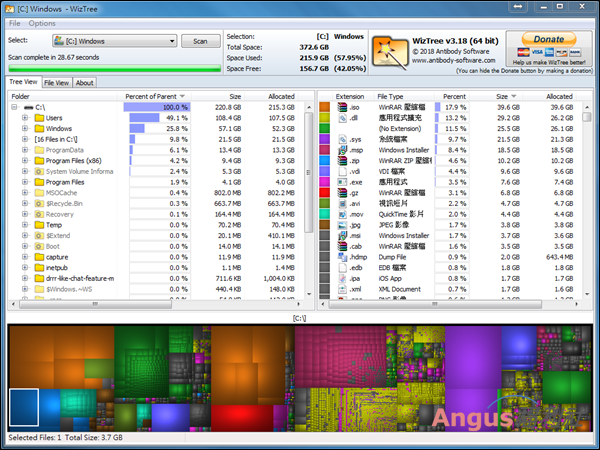The width and height of the screenshot is (600, 450).
Task: Click the .ipa iOS App file icon
Action: click(342, 279)
